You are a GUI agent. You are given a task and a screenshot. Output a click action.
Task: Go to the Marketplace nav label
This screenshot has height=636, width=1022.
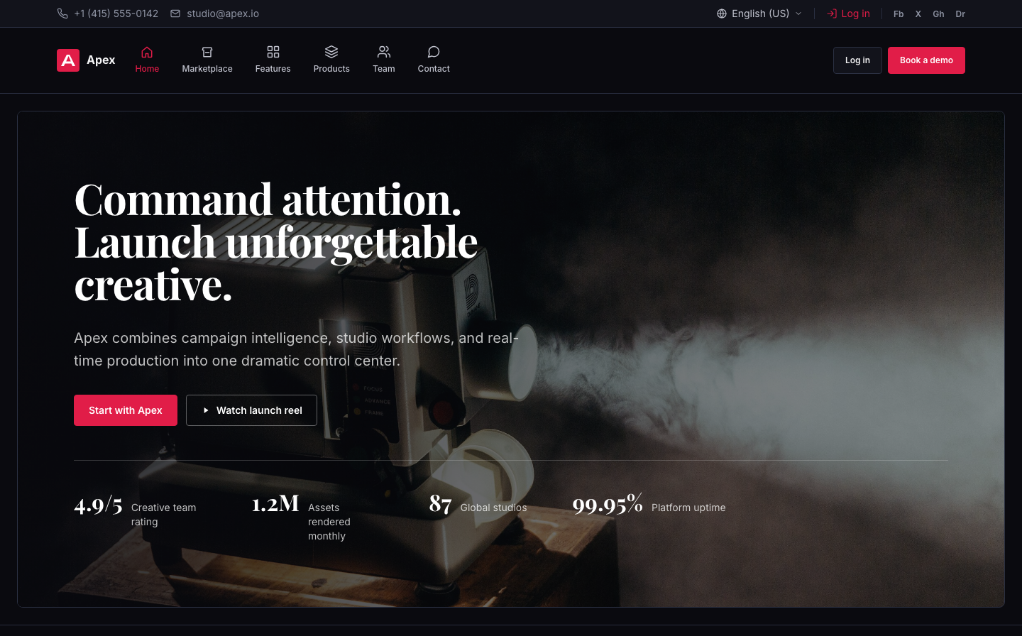click(207, 68)
